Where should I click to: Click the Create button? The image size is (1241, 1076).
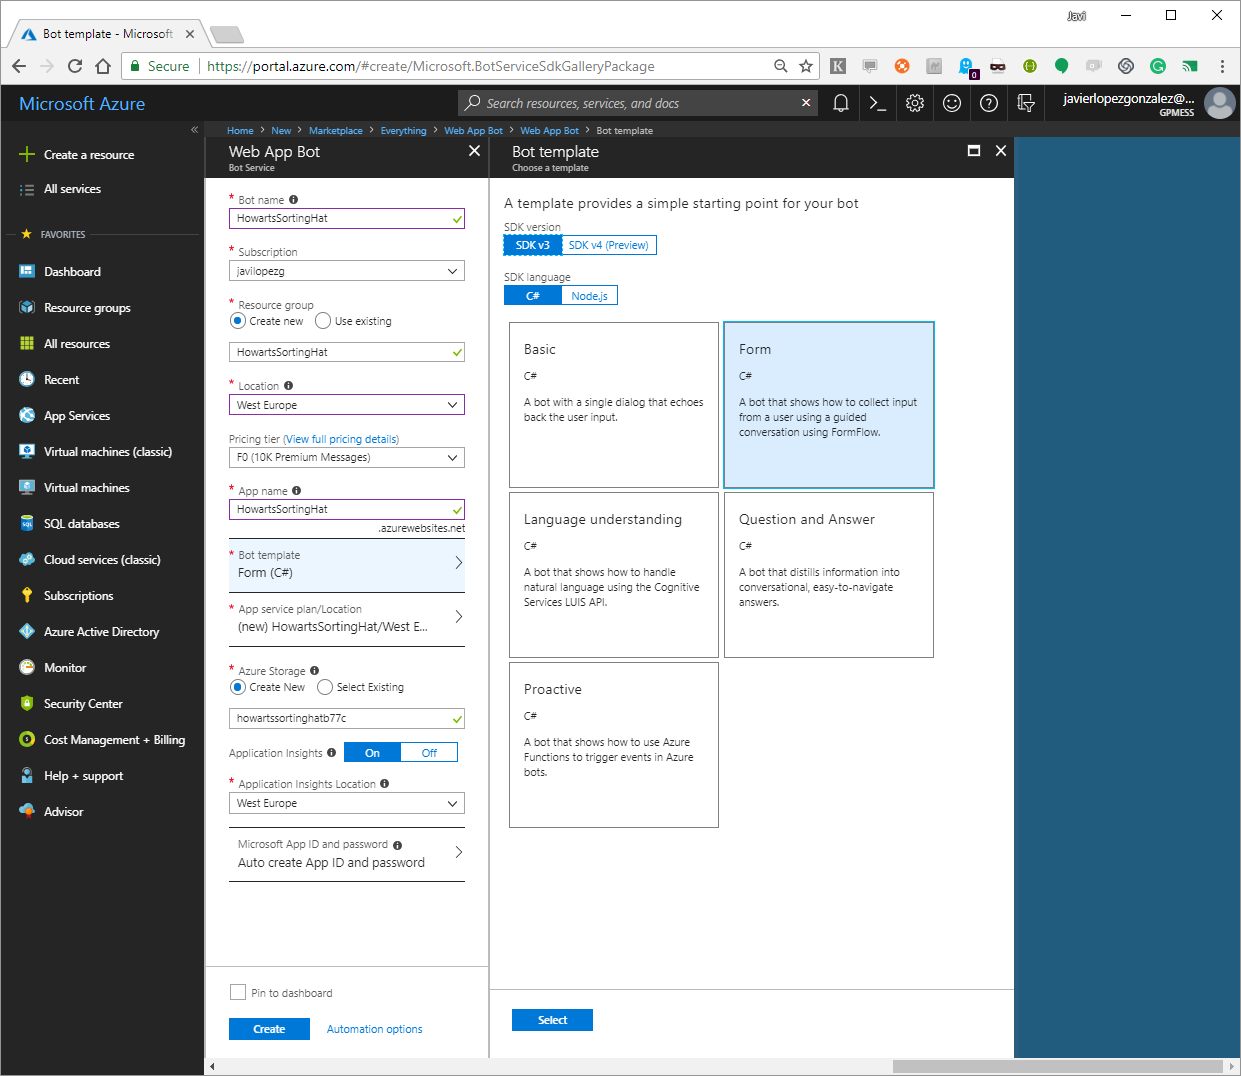tap(269, 1028)
